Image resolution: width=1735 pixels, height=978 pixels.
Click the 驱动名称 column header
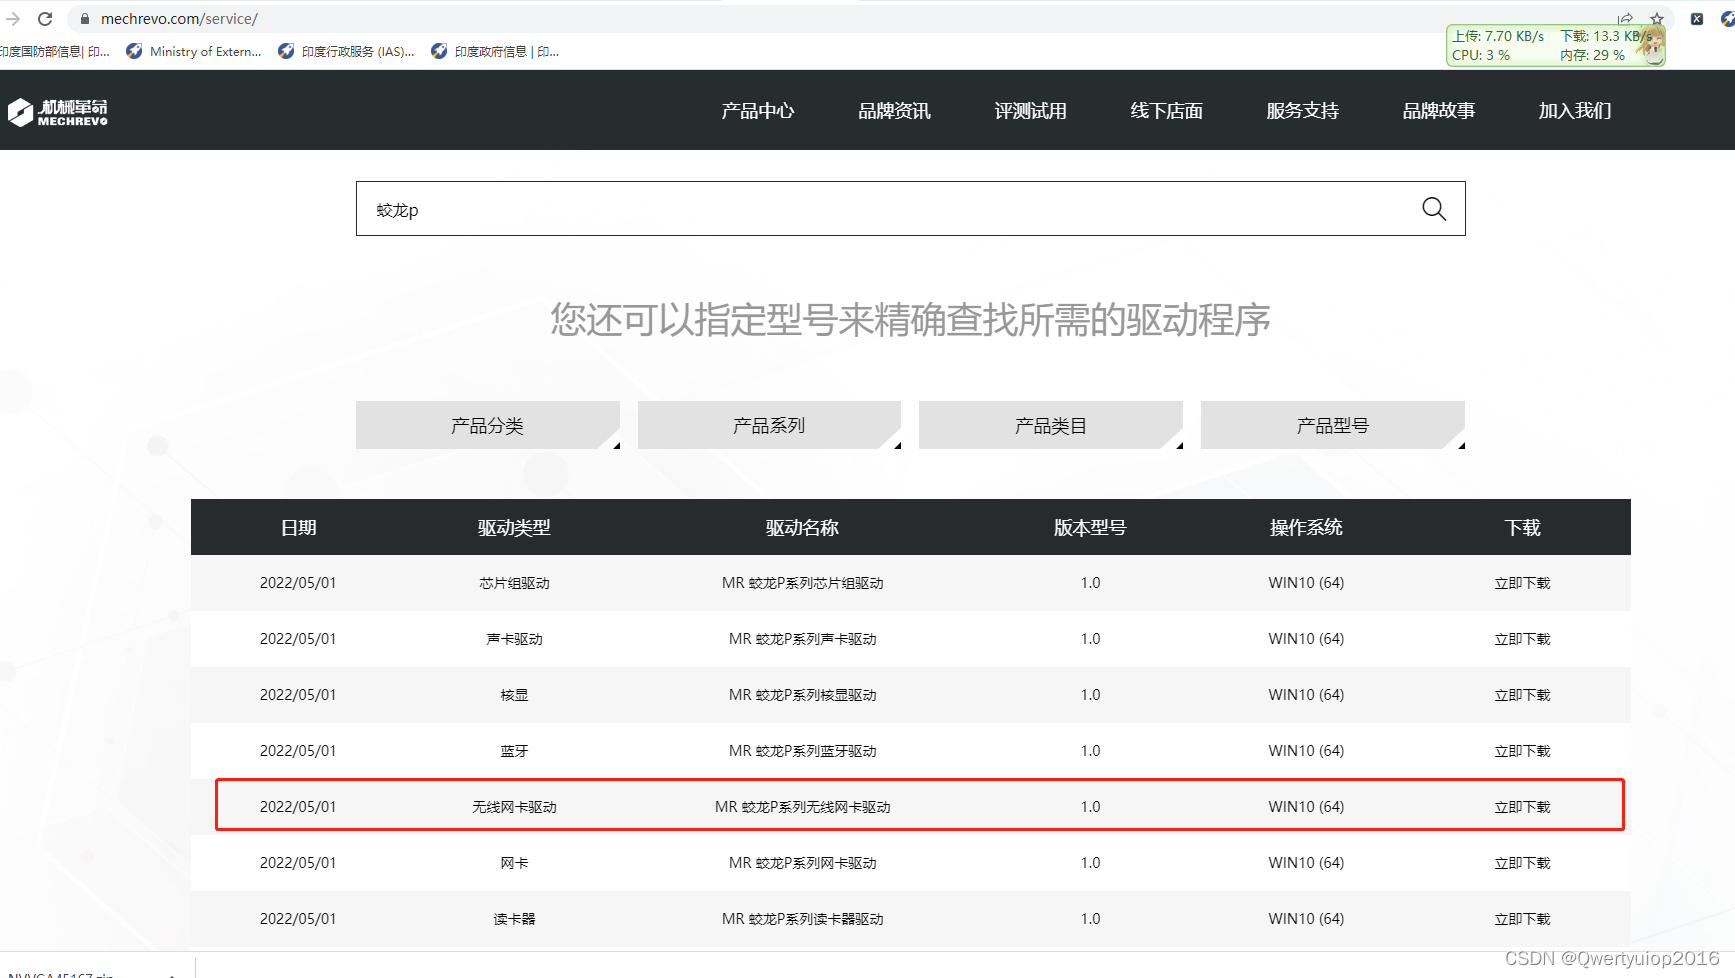click(802, 528)
